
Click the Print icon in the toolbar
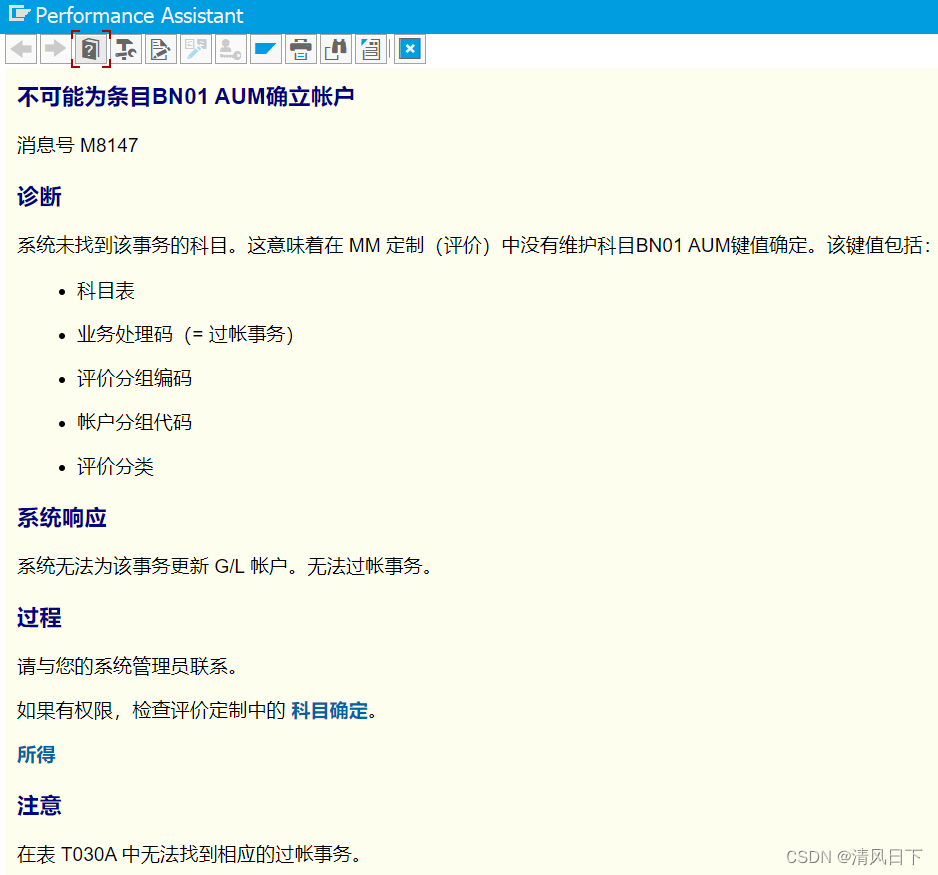(300, 49)
